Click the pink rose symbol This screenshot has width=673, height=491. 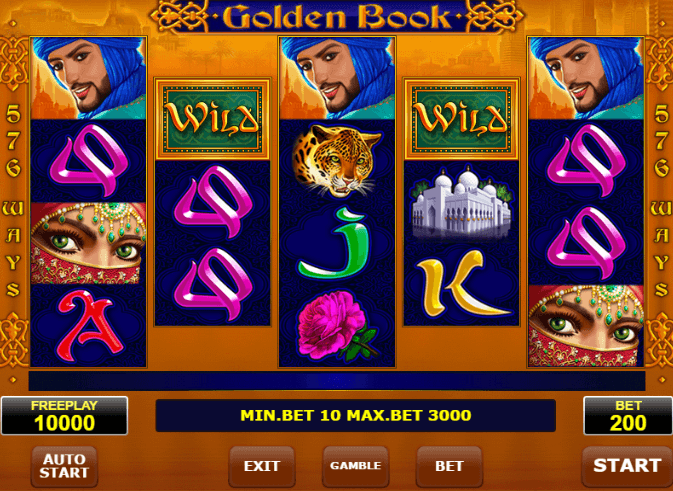tap(337, 326)
